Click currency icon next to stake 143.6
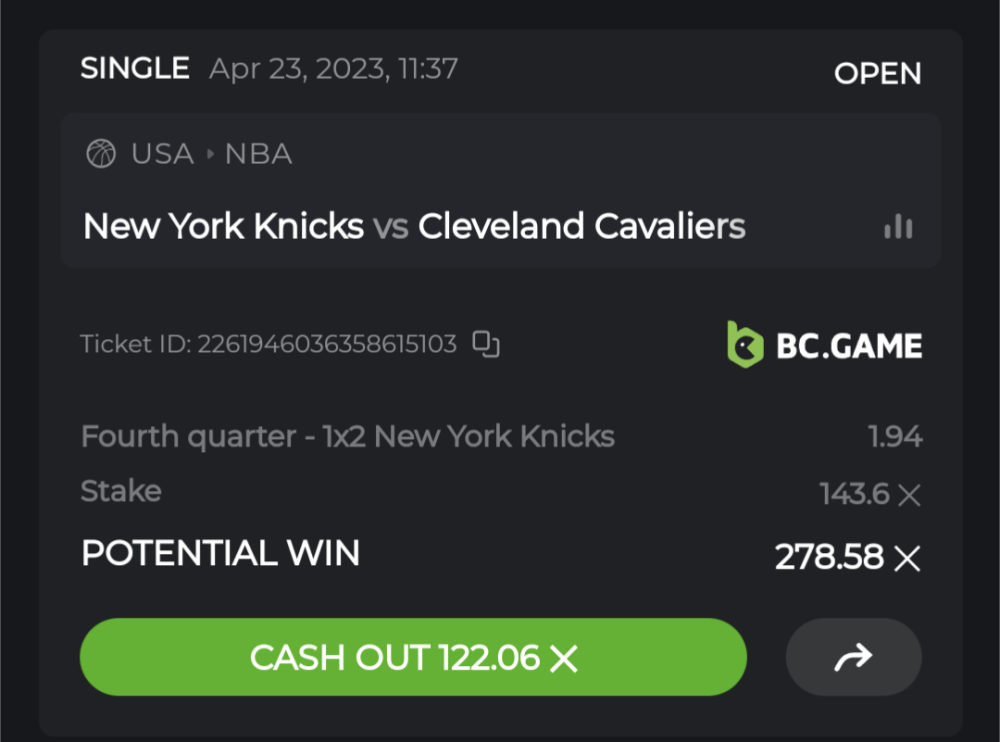1000x742 pixels. pyautogui.click(x=908, y=493)
